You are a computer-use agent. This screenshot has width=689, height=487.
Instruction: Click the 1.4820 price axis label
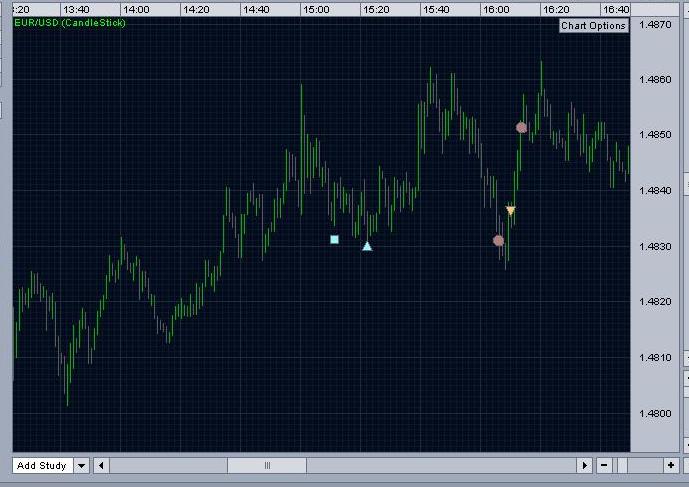(x=655, y=302)
